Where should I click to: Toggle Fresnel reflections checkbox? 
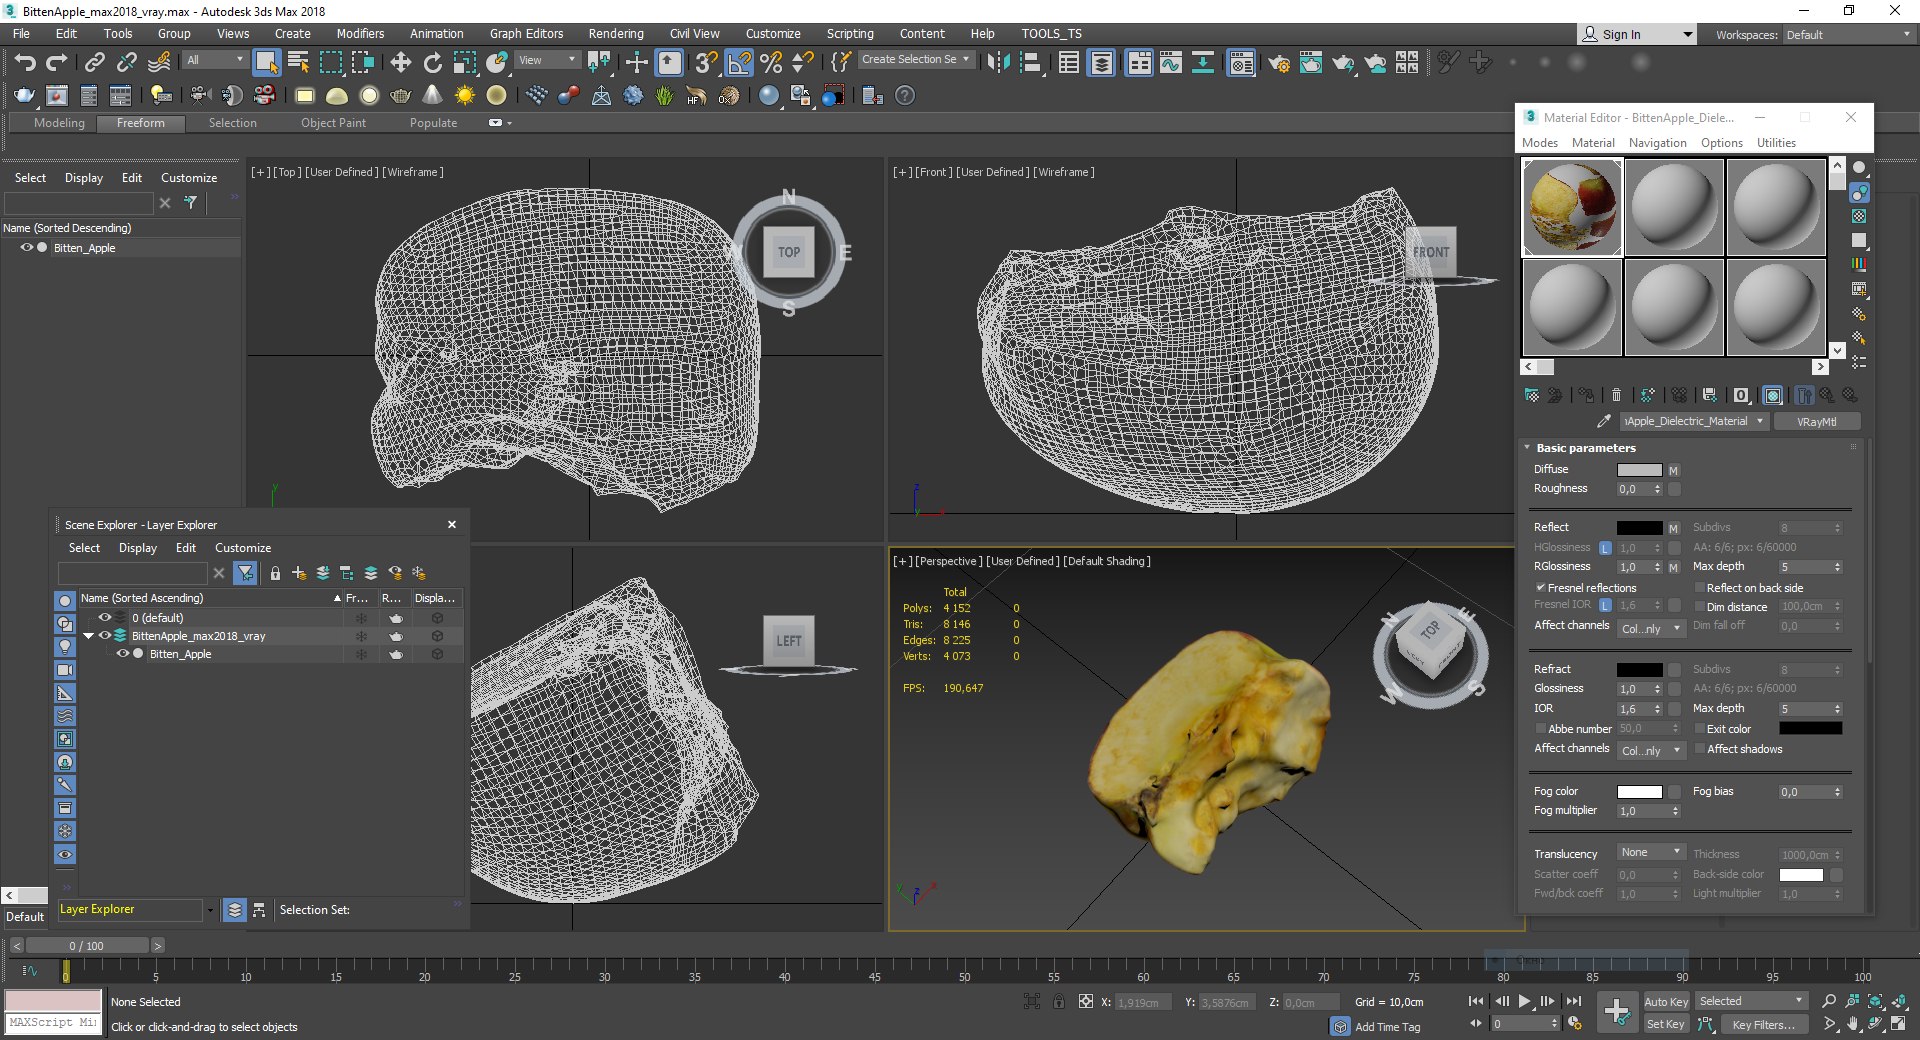[1541, 588]
